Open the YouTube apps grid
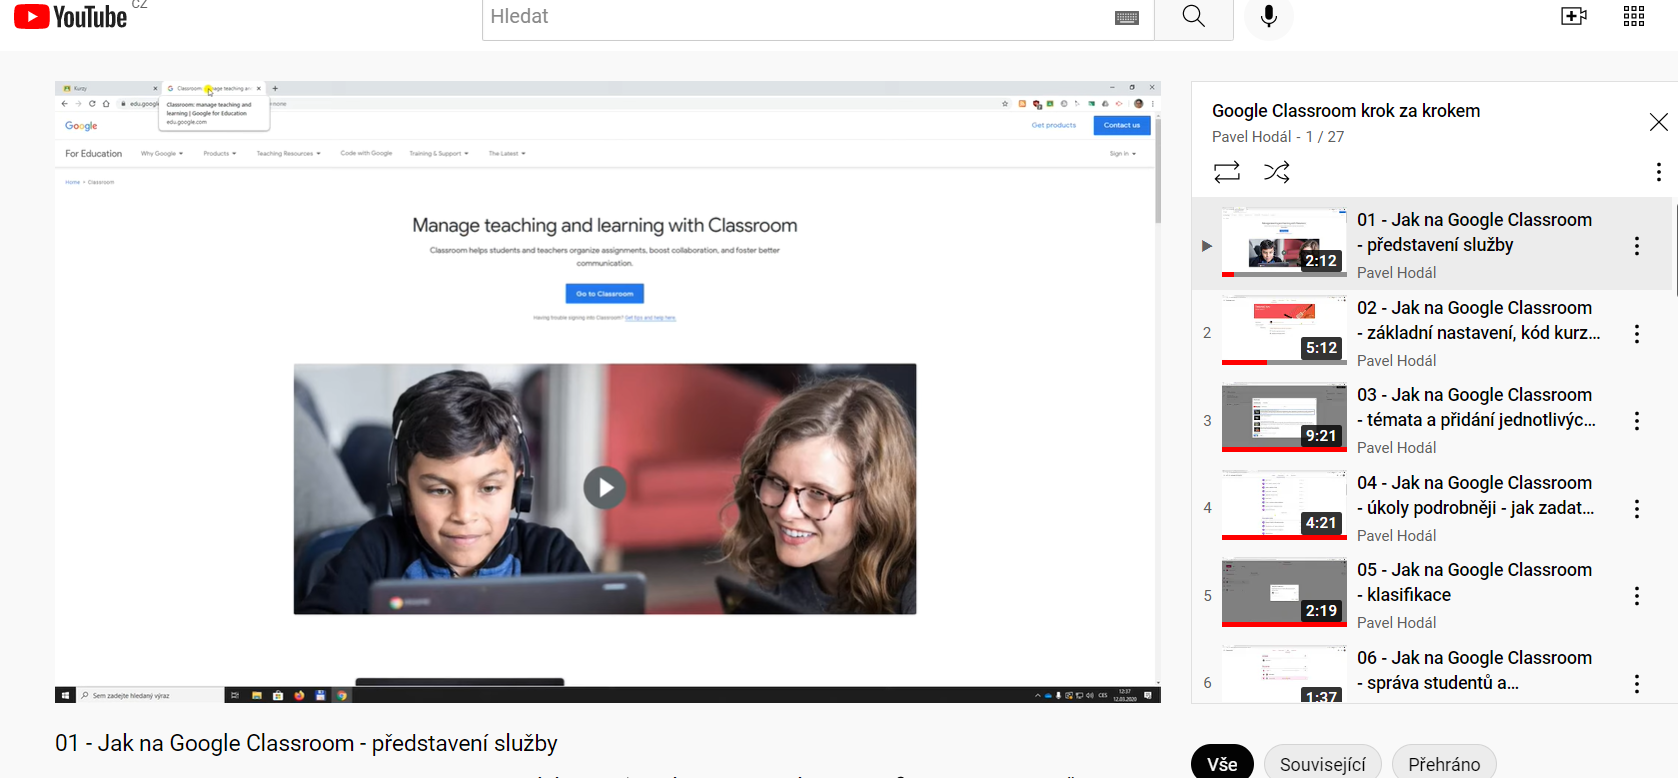This screenshot has width=1678, height=778. [1634, 17]
